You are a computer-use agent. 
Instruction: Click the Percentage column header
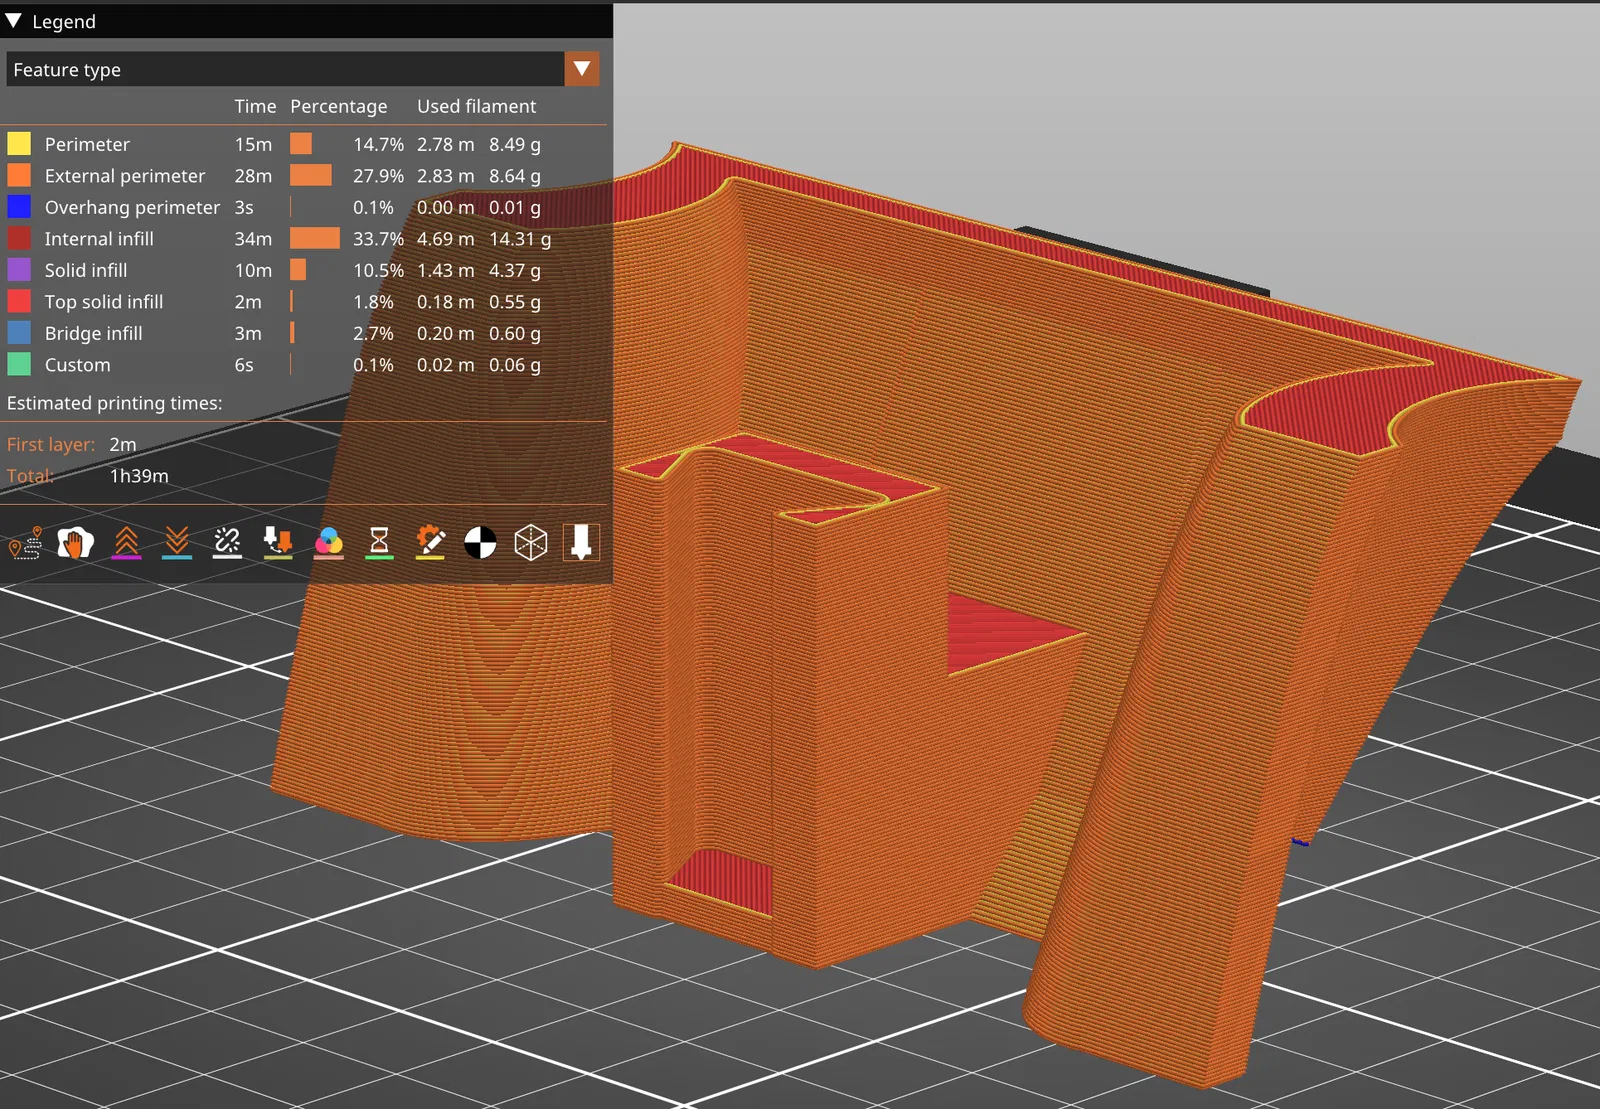tap(339, 106)
